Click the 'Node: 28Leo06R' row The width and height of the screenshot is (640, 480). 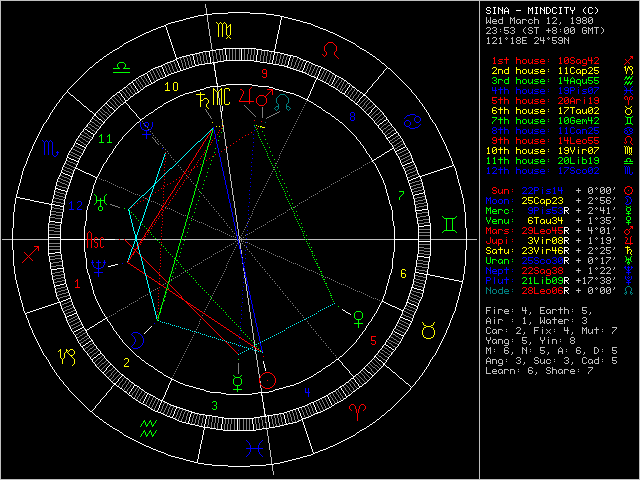559,291
